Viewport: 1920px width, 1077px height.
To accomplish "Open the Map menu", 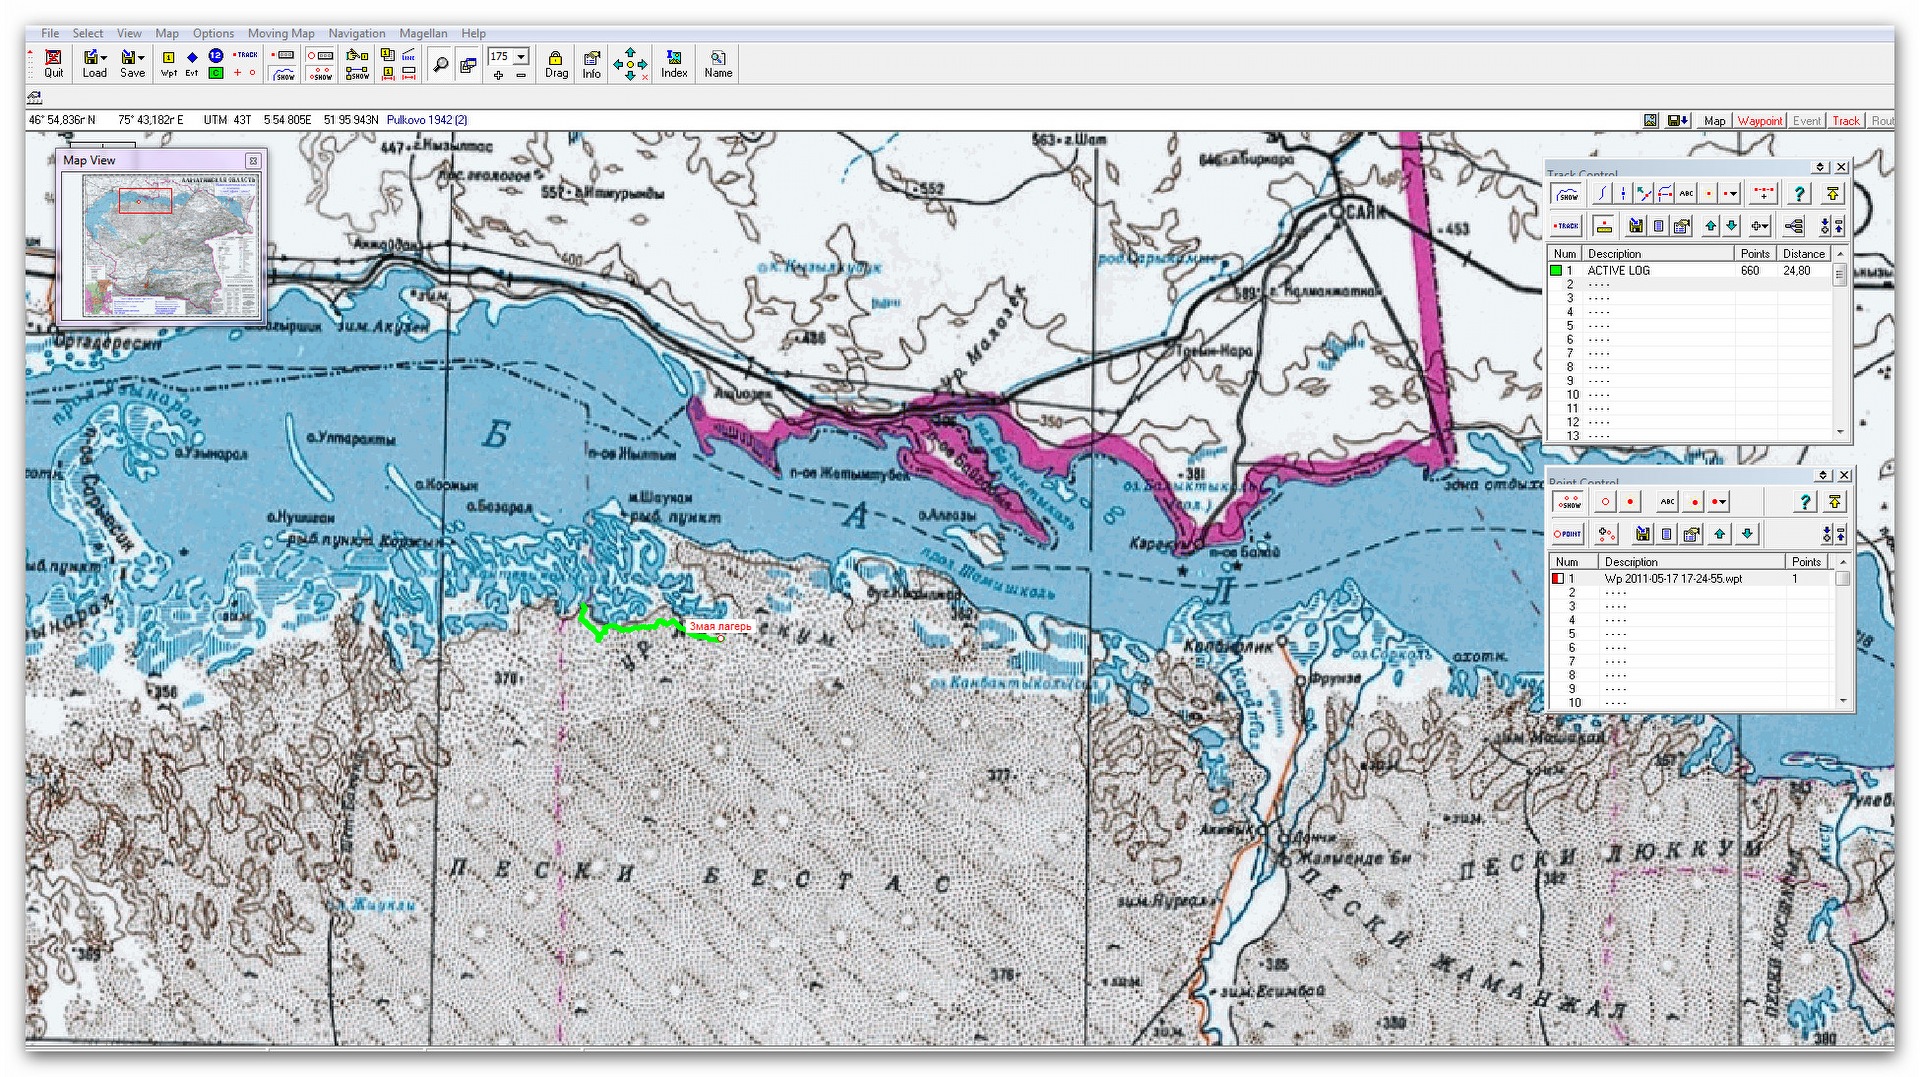I will [x=167, y=33].
